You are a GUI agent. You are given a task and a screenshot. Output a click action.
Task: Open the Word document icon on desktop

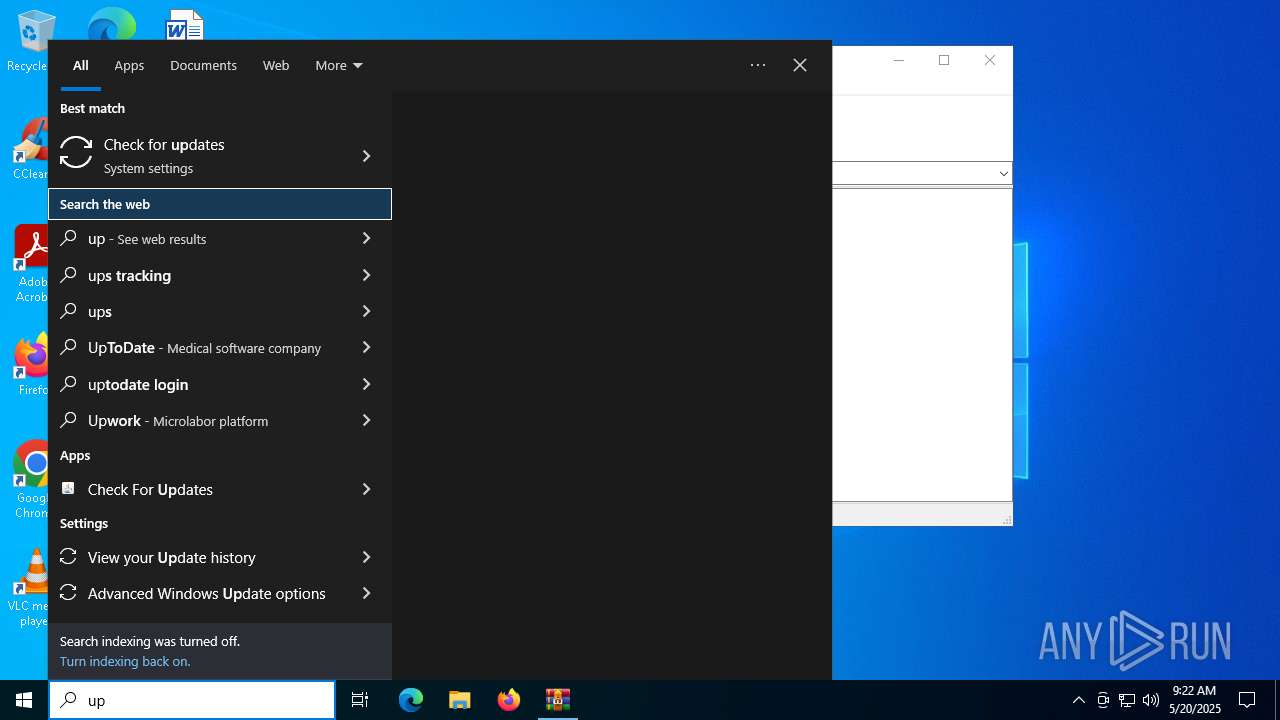tap(185, 24)
